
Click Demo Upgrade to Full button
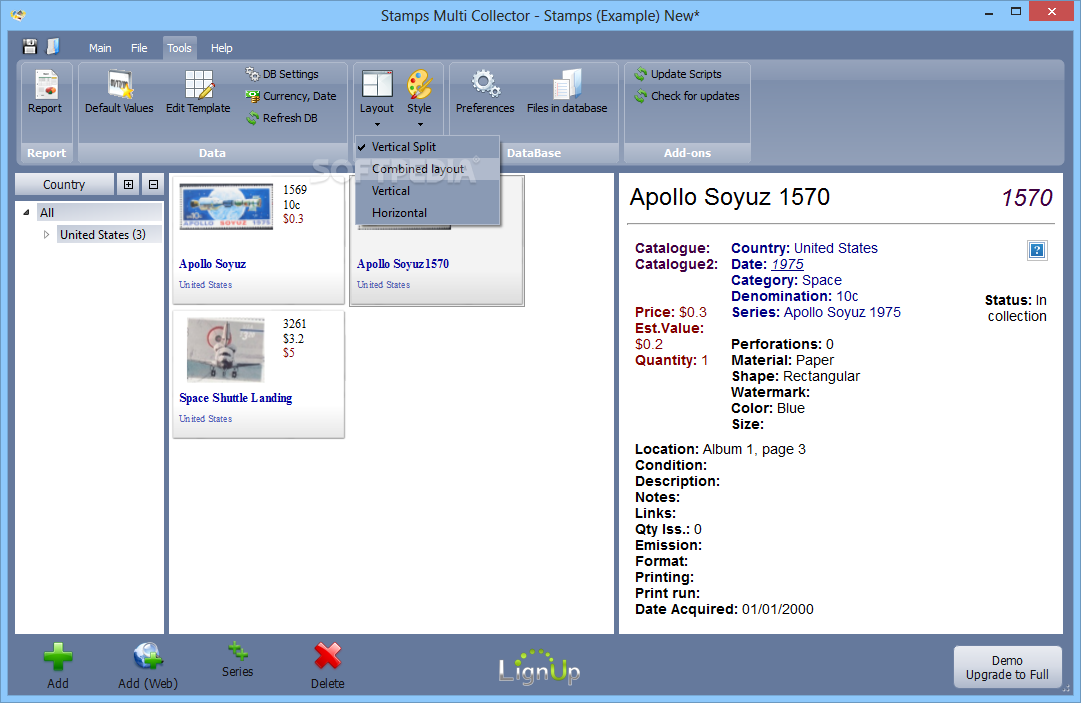click(1007, 667)
